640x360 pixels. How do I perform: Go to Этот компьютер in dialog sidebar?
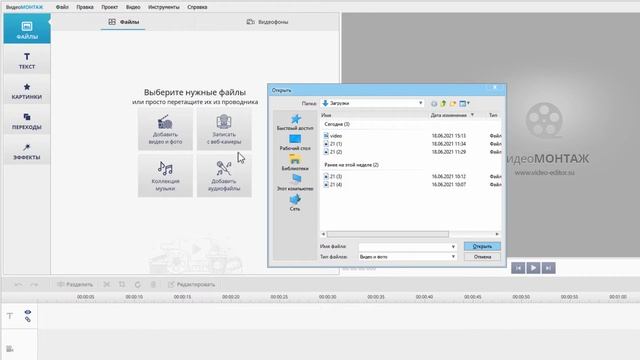coord(295,182)
